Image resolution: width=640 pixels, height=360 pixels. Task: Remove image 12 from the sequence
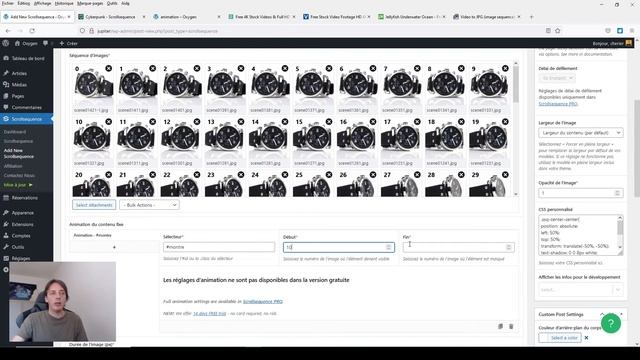pos(197,122)
